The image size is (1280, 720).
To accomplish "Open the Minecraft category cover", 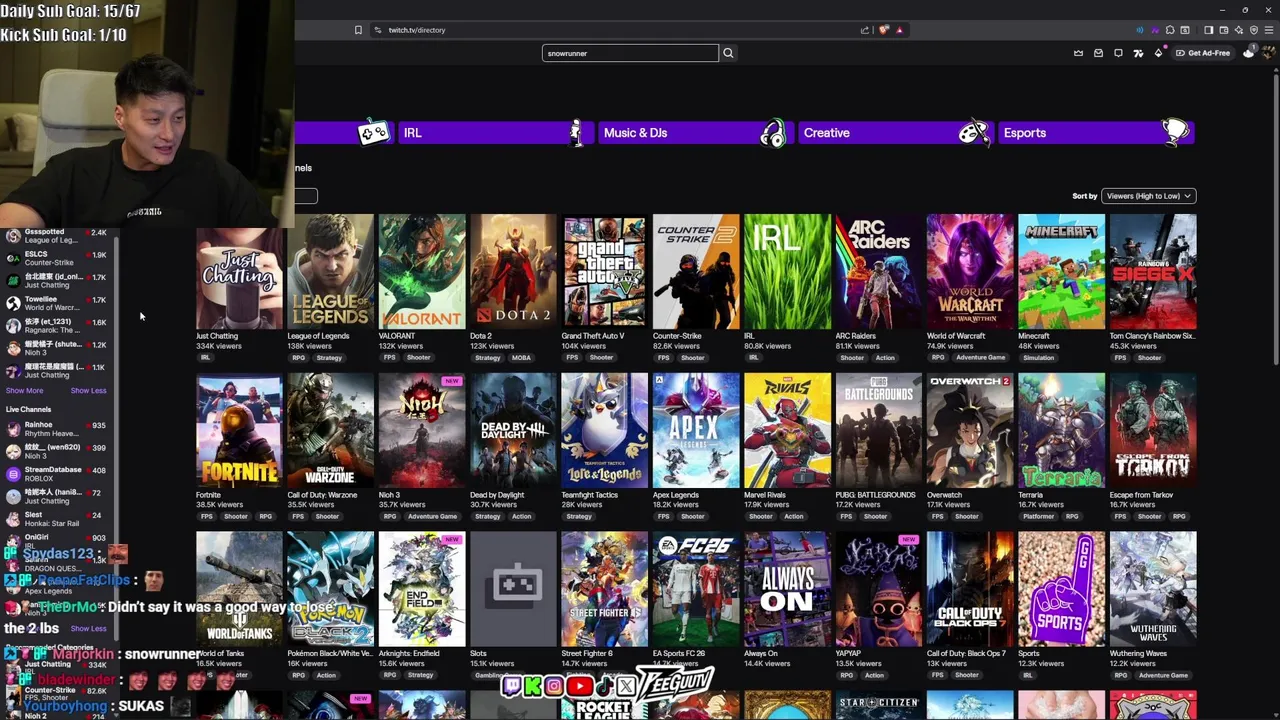I will [x=1061, y=271].
